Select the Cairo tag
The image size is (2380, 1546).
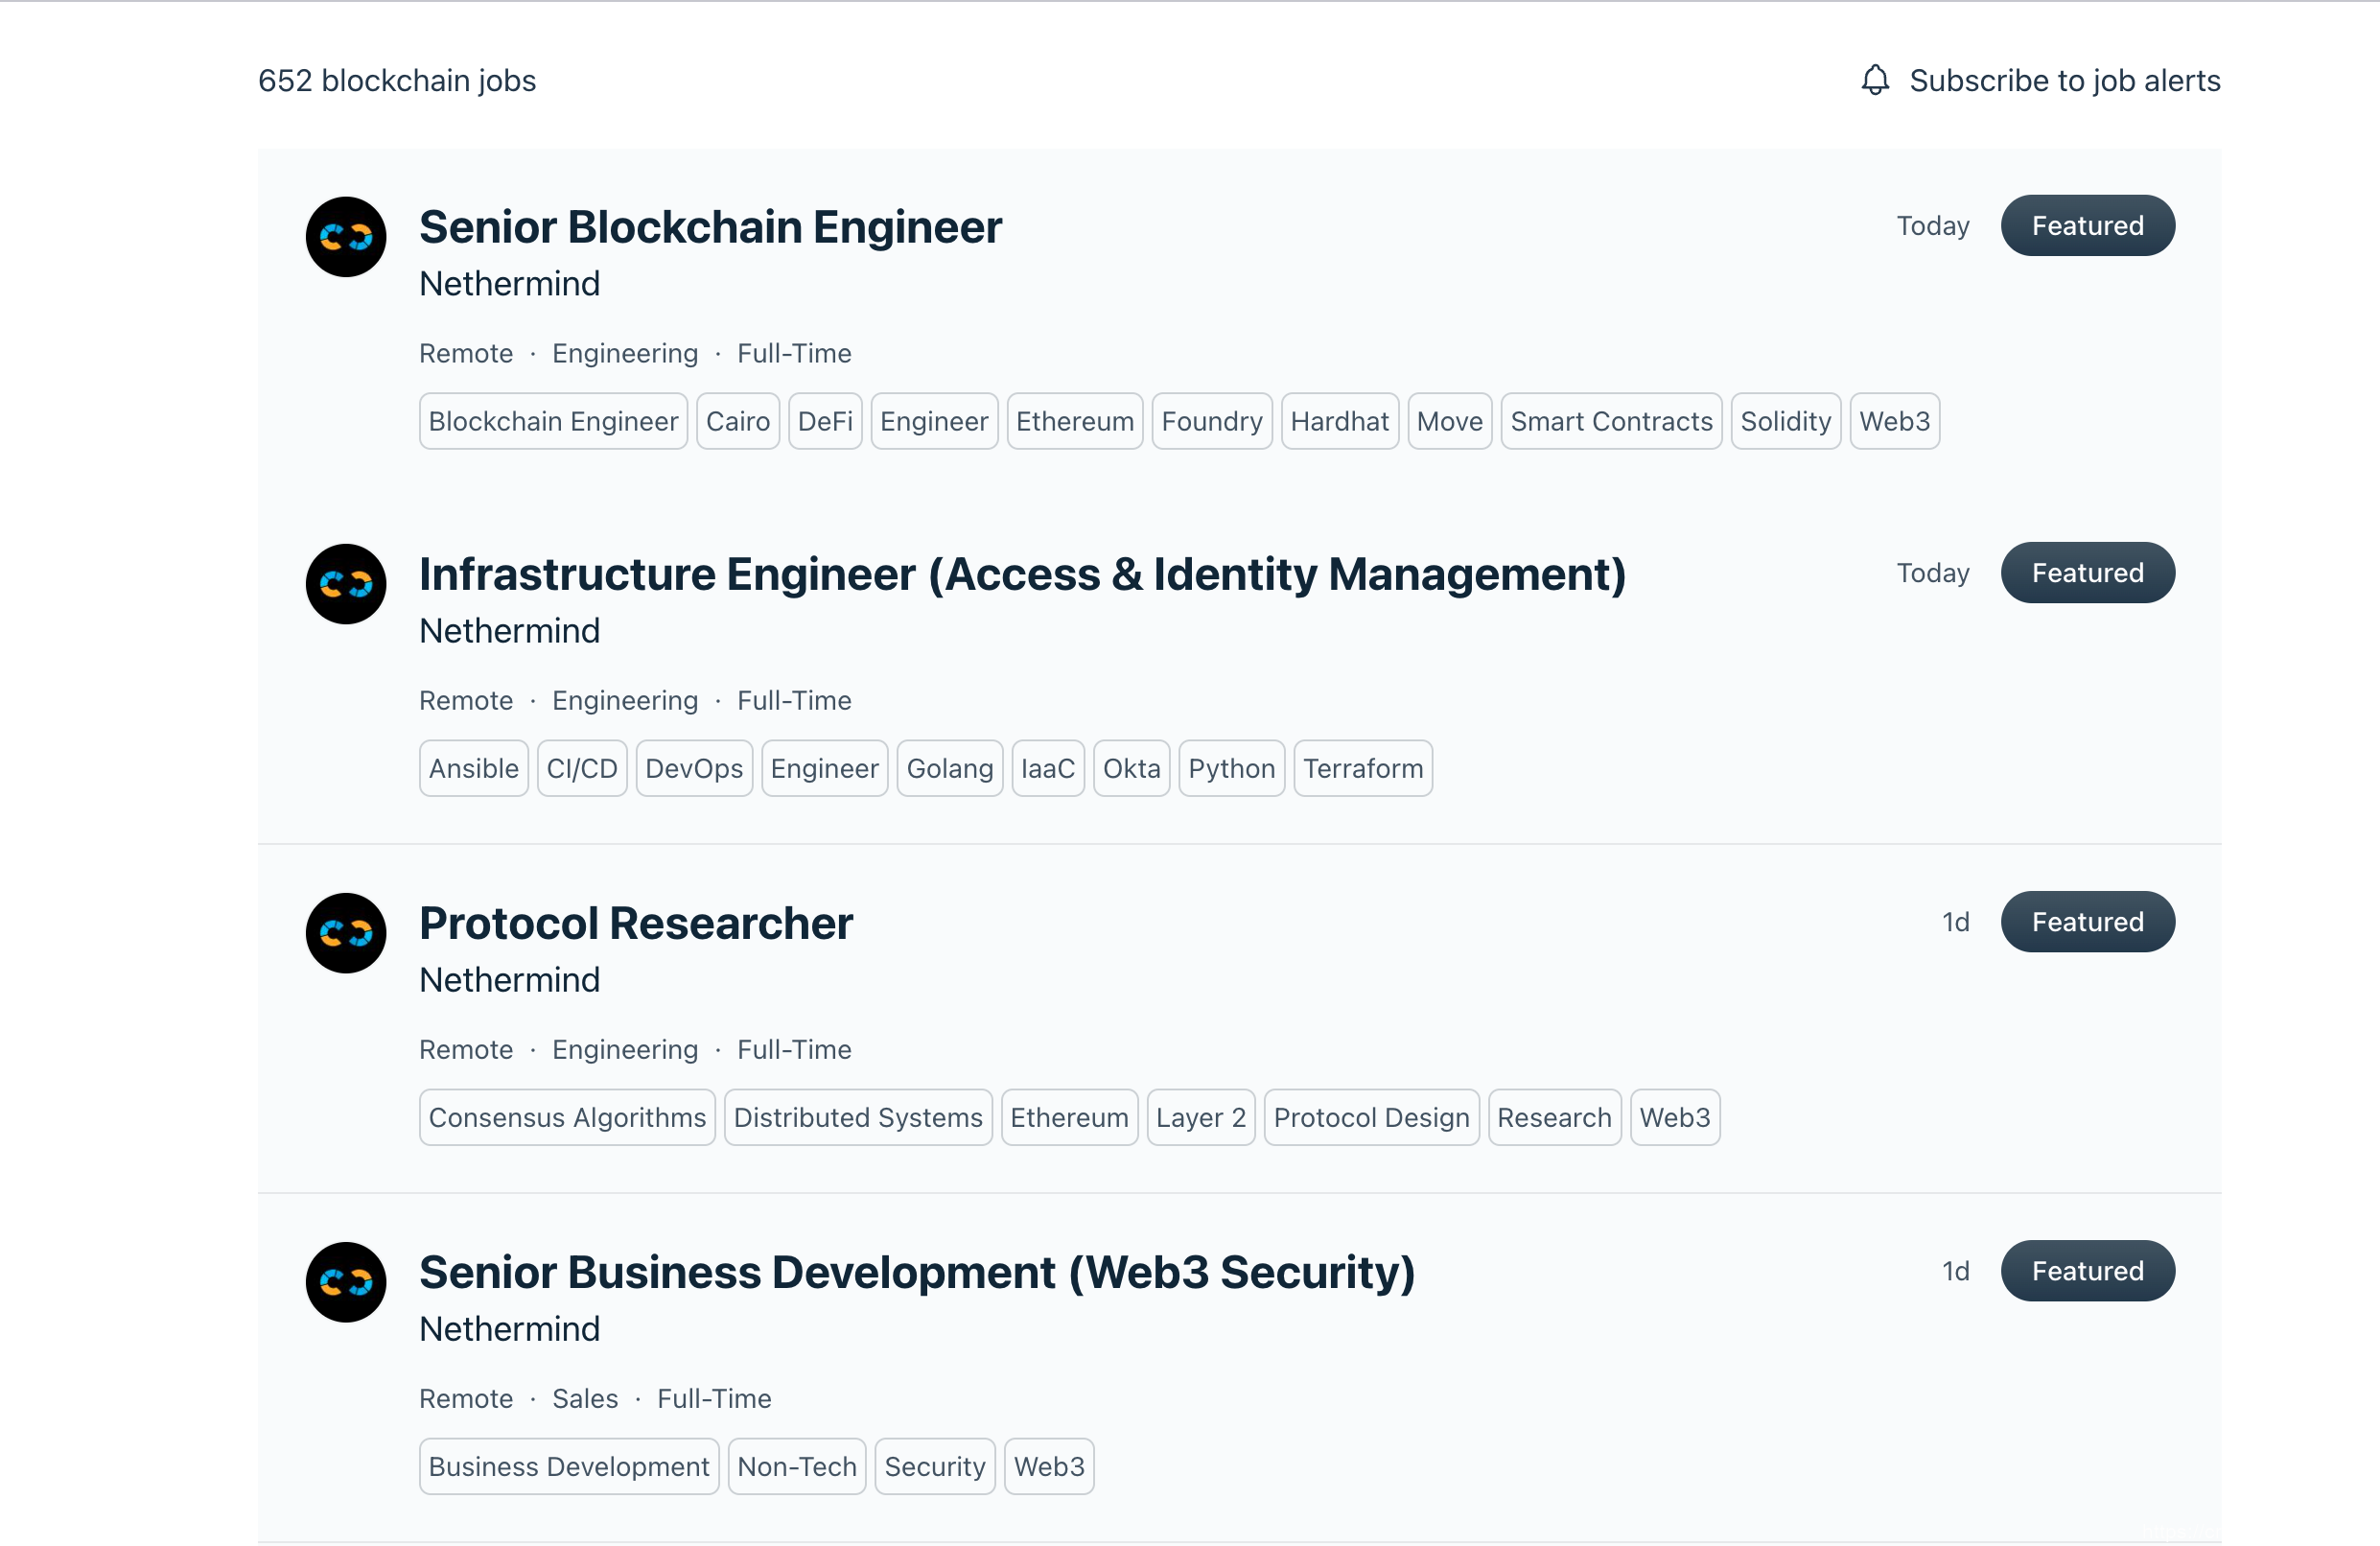pyautogui.click(x=737, y=421)
